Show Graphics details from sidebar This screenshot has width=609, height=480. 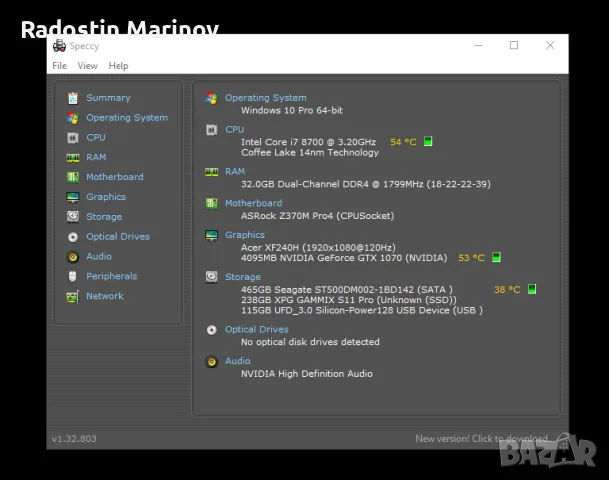106,197
